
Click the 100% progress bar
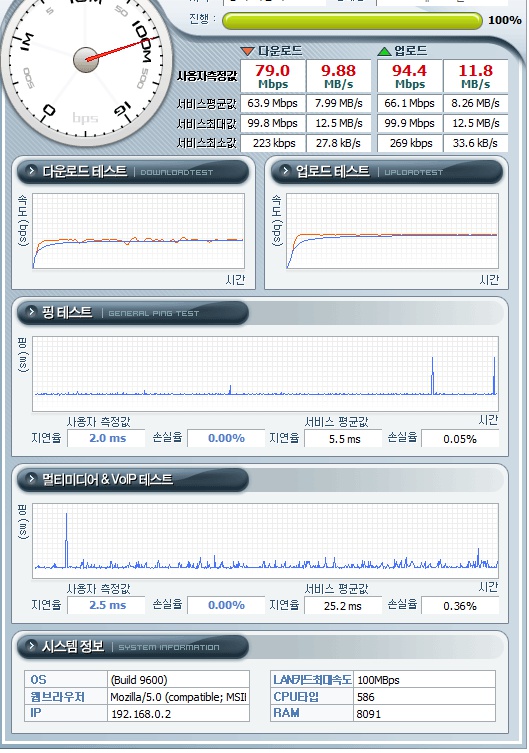pos(352,21)
